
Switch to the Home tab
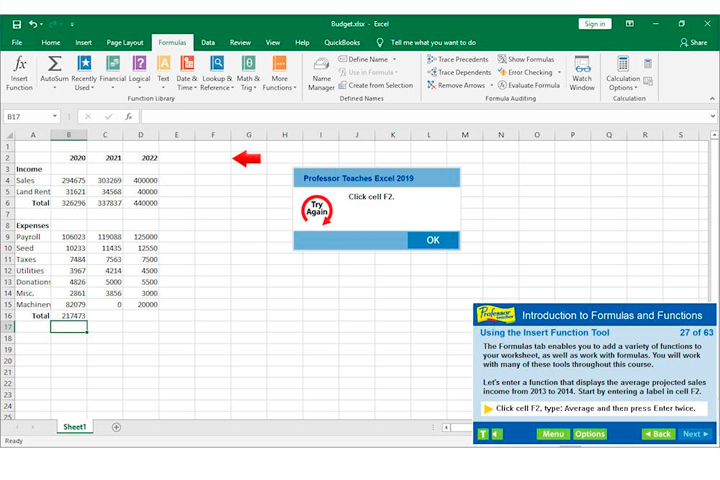(x=51, y=42)
